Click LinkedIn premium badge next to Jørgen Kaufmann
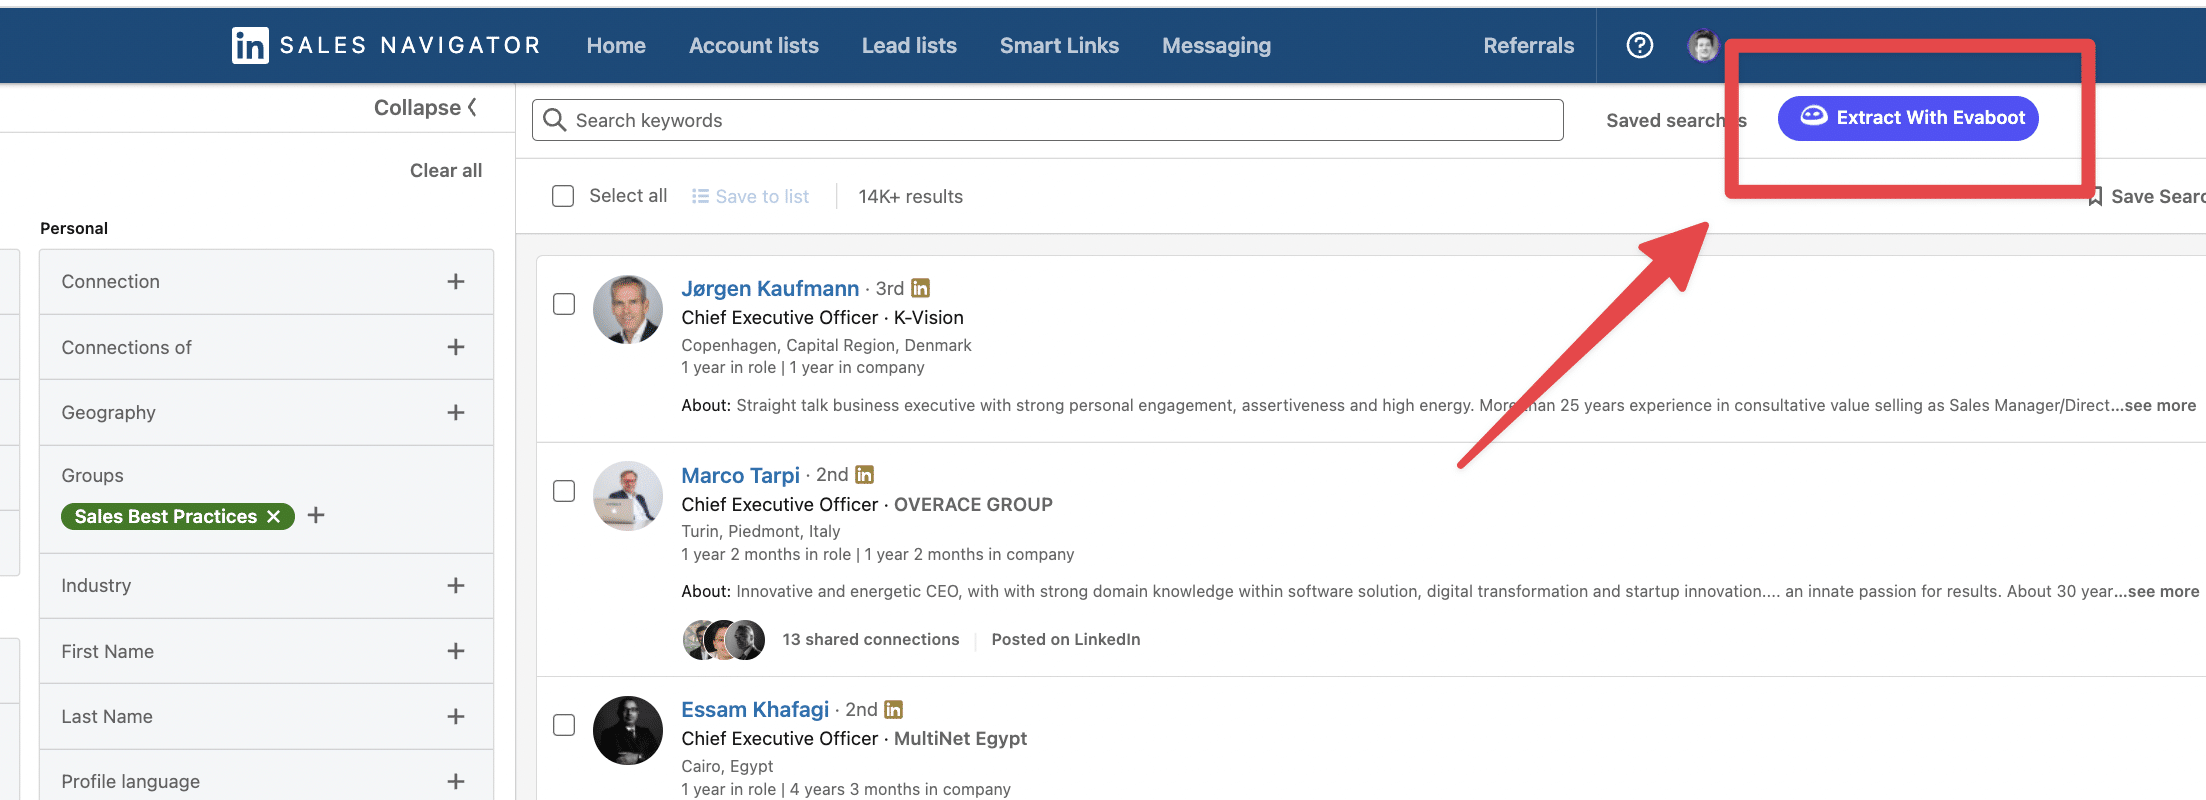 click(x=920, y=288)
